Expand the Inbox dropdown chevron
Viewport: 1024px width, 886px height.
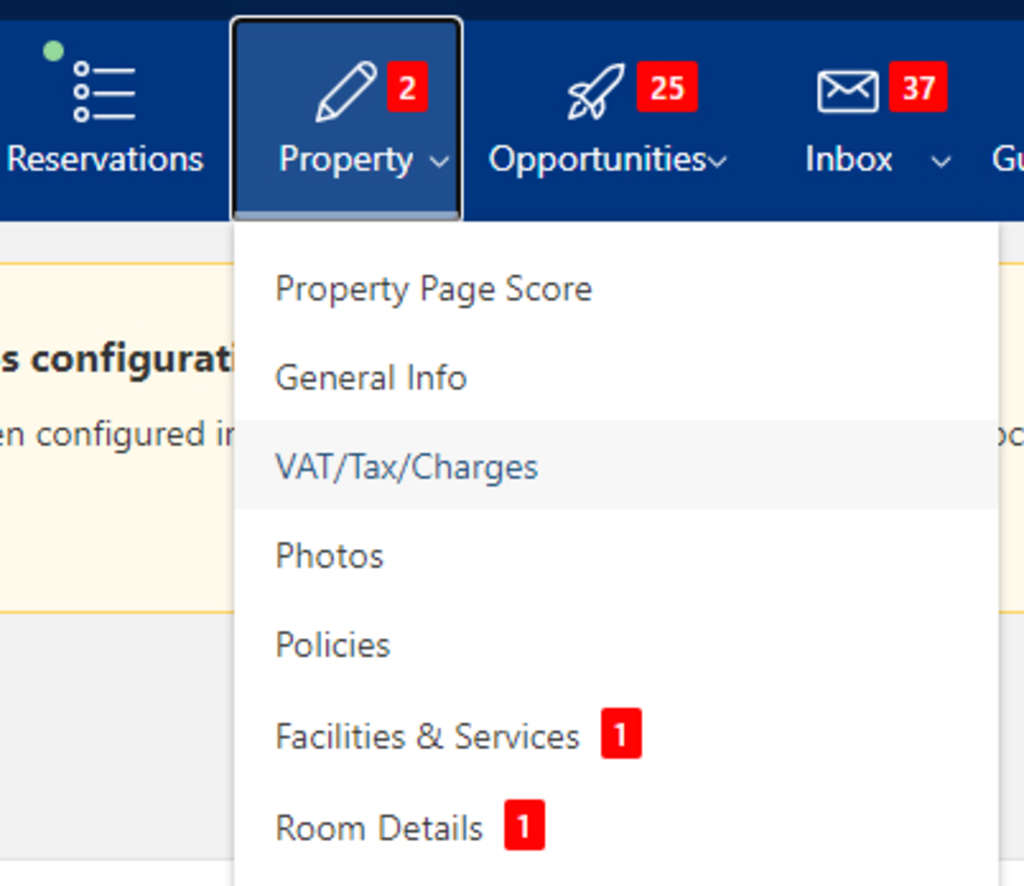coord(941,162)
